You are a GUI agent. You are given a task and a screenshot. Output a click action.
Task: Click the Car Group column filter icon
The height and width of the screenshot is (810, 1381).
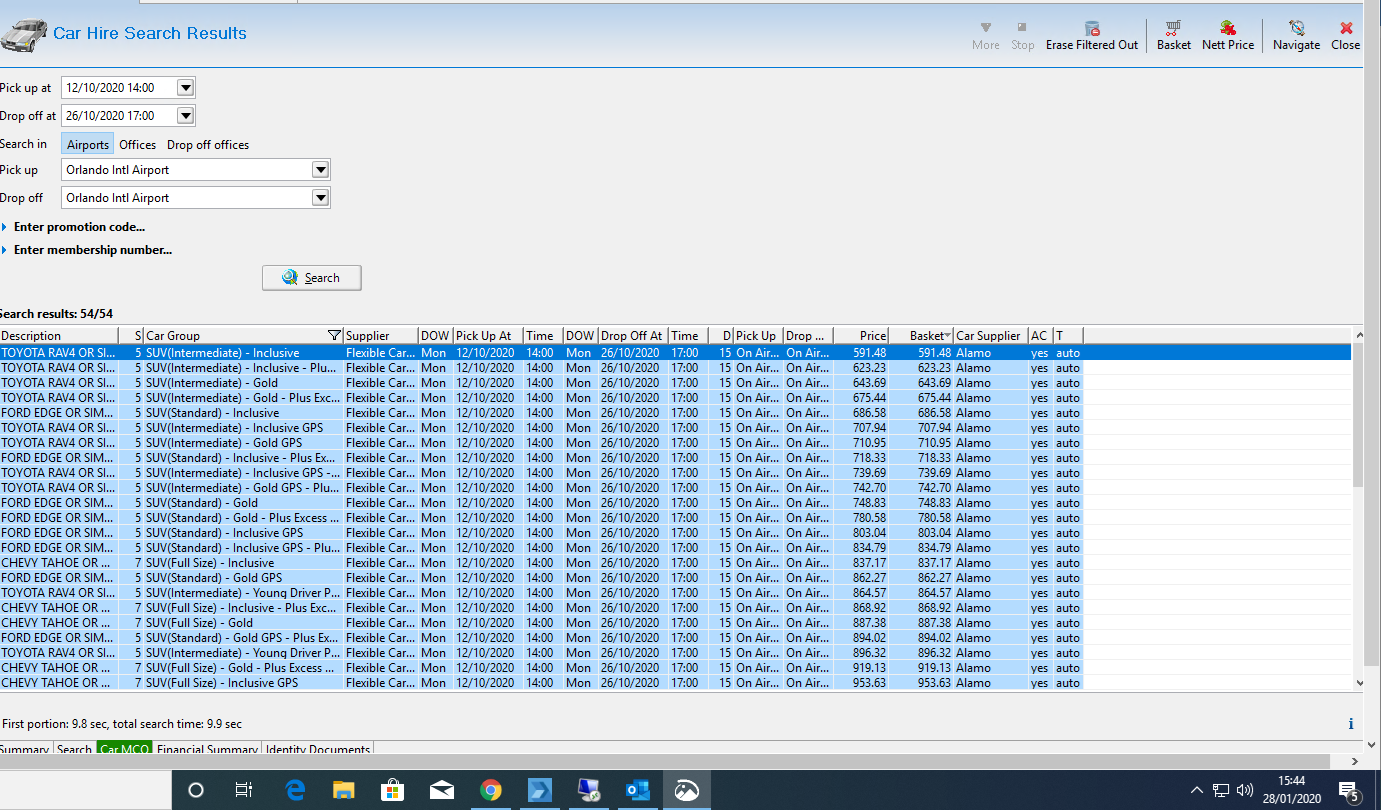click(x=334, y=336)
